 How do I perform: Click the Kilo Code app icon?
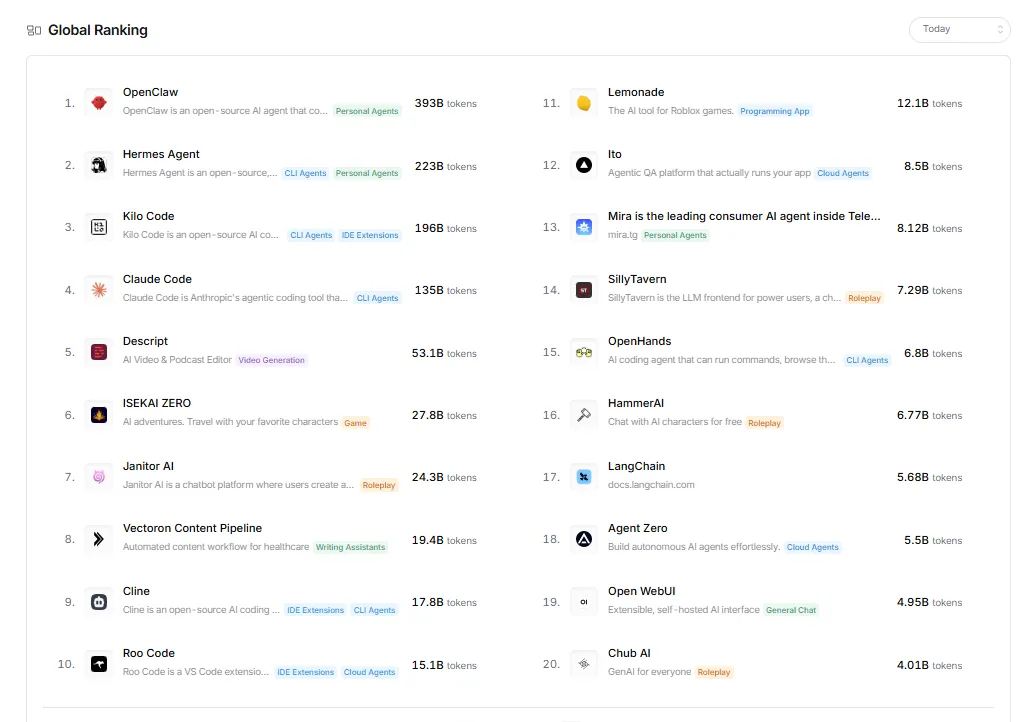click(x=99, y=227)
